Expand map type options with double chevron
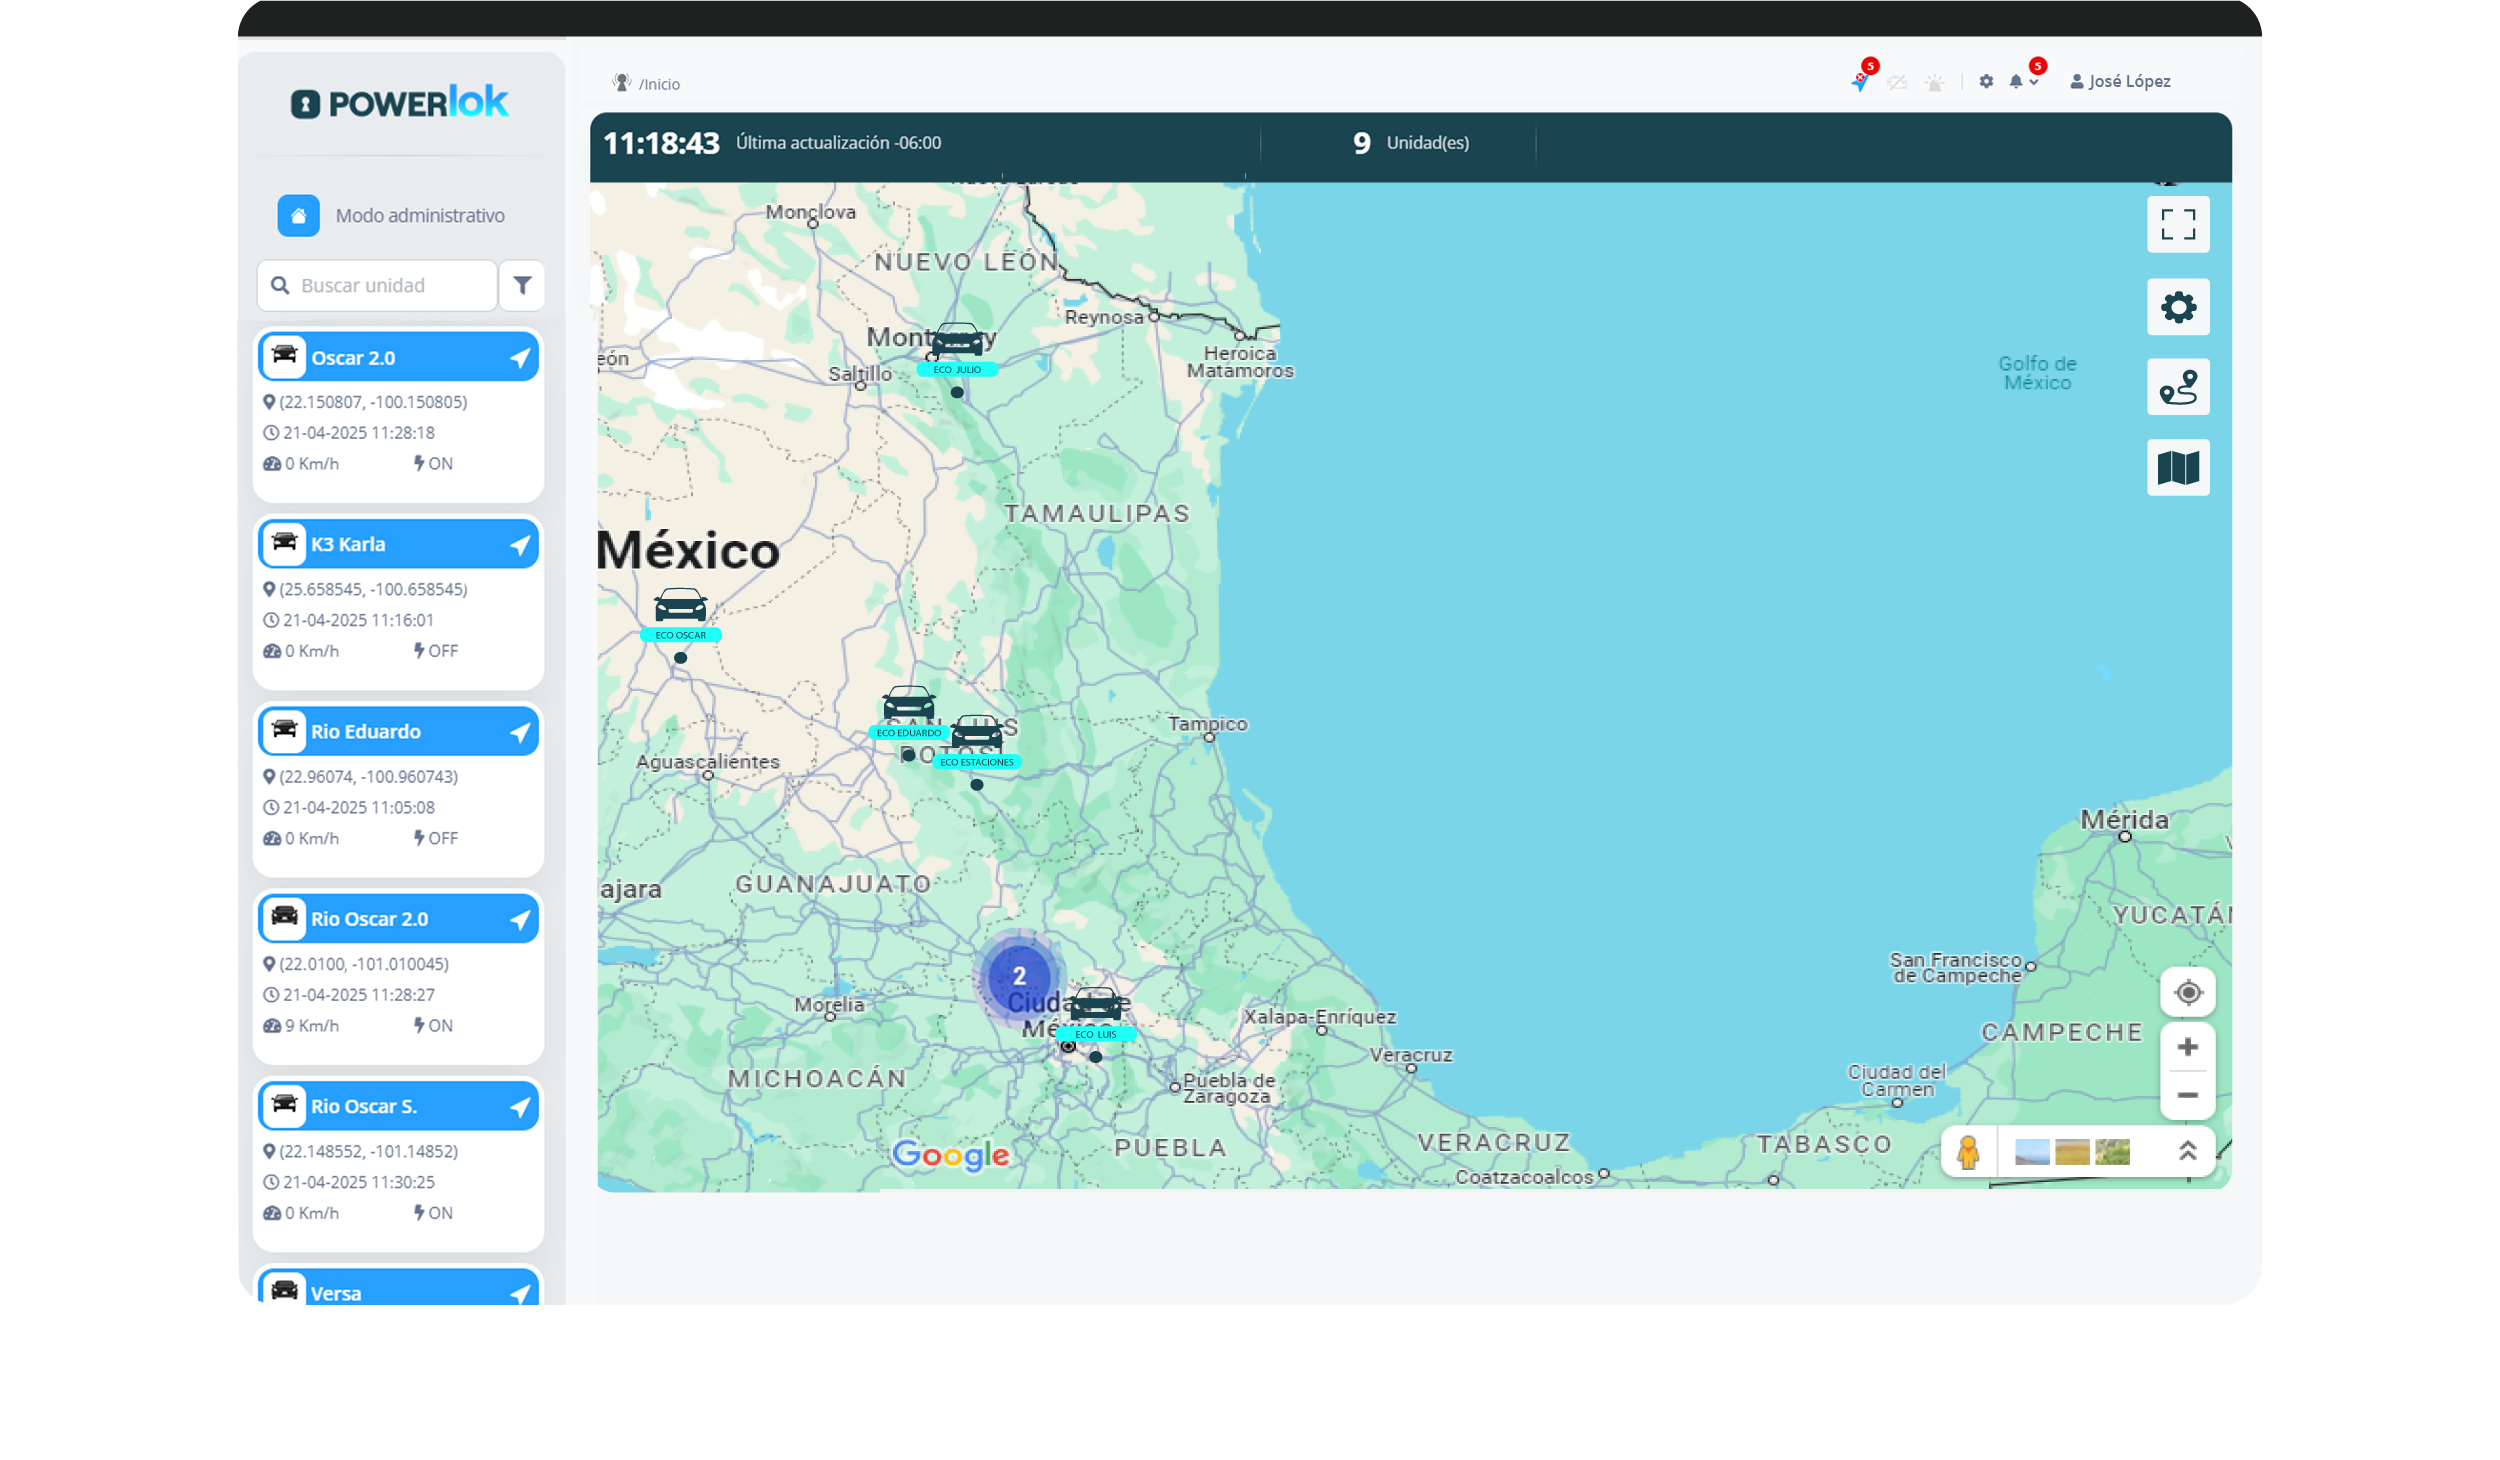Viewport: 2500px width, 1460px height. (2186, 1151)
